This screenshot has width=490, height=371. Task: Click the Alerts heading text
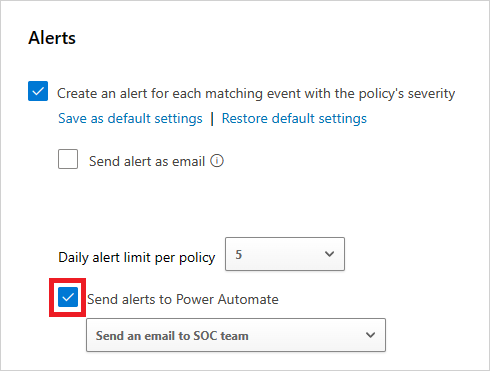click(52, 38)
